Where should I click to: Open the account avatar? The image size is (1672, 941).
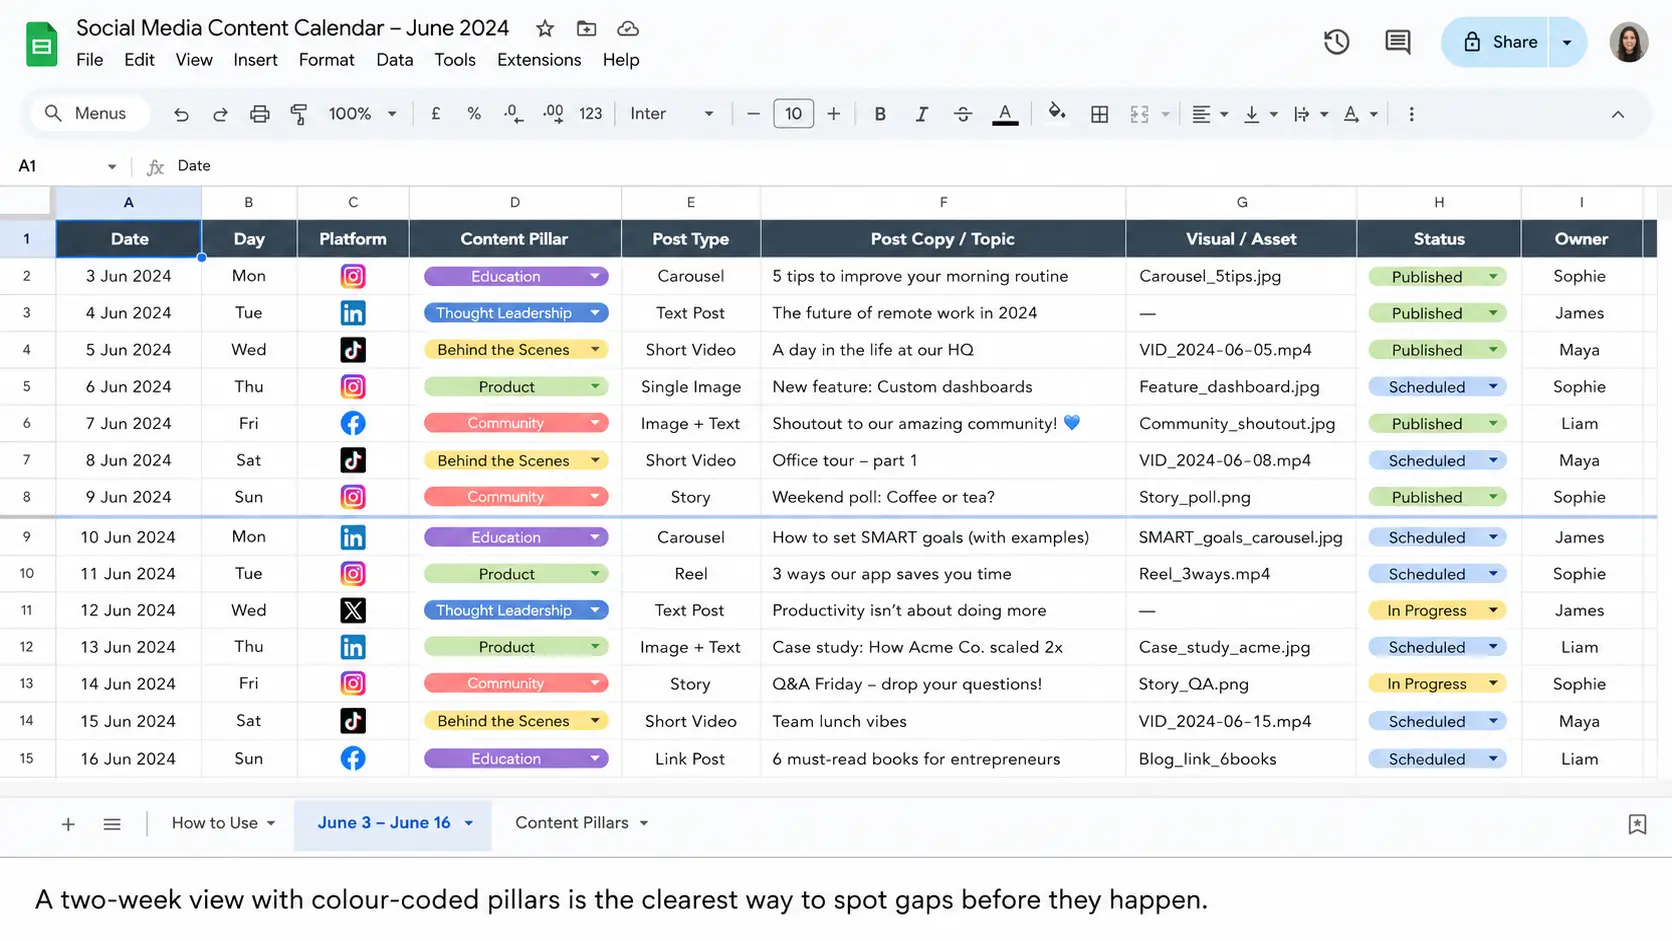[x=1628, y=42]
